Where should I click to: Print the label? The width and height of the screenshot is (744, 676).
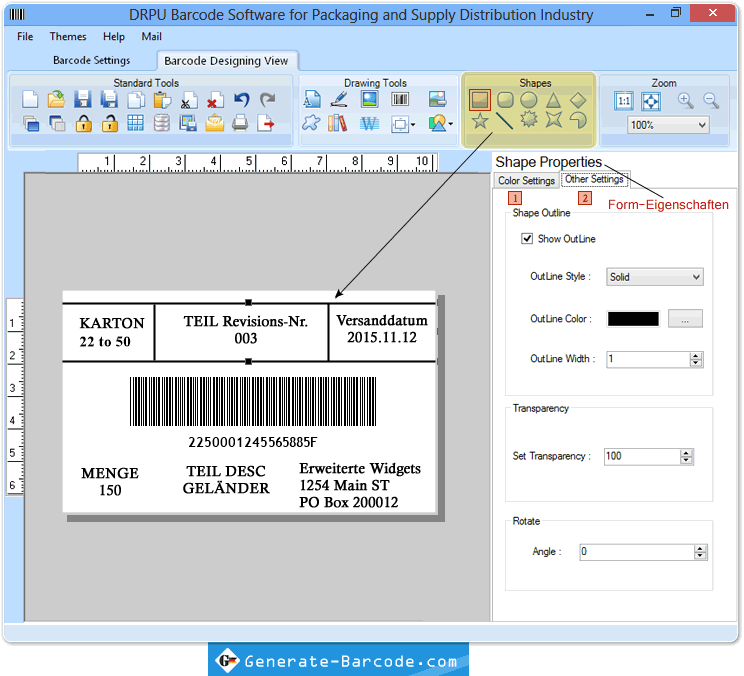pyautogui.click(x=241, y=123)
